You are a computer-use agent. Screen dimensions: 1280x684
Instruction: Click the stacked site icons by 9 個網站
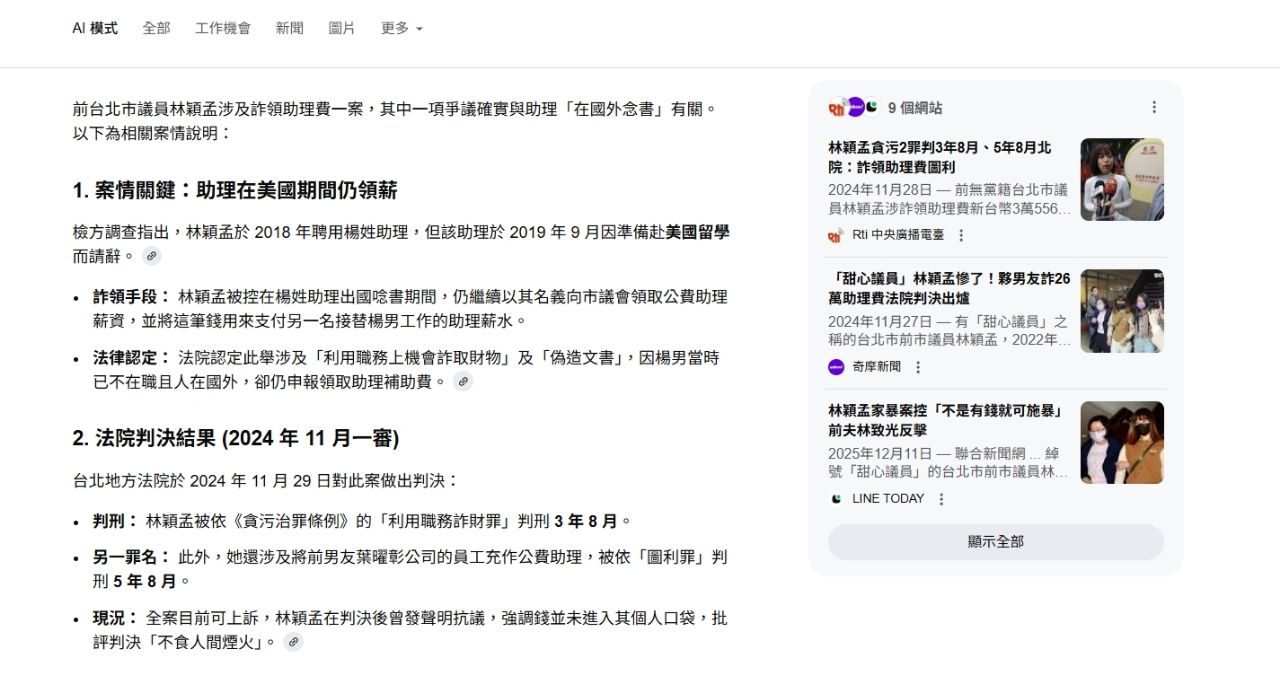click(x=853, y=107)
